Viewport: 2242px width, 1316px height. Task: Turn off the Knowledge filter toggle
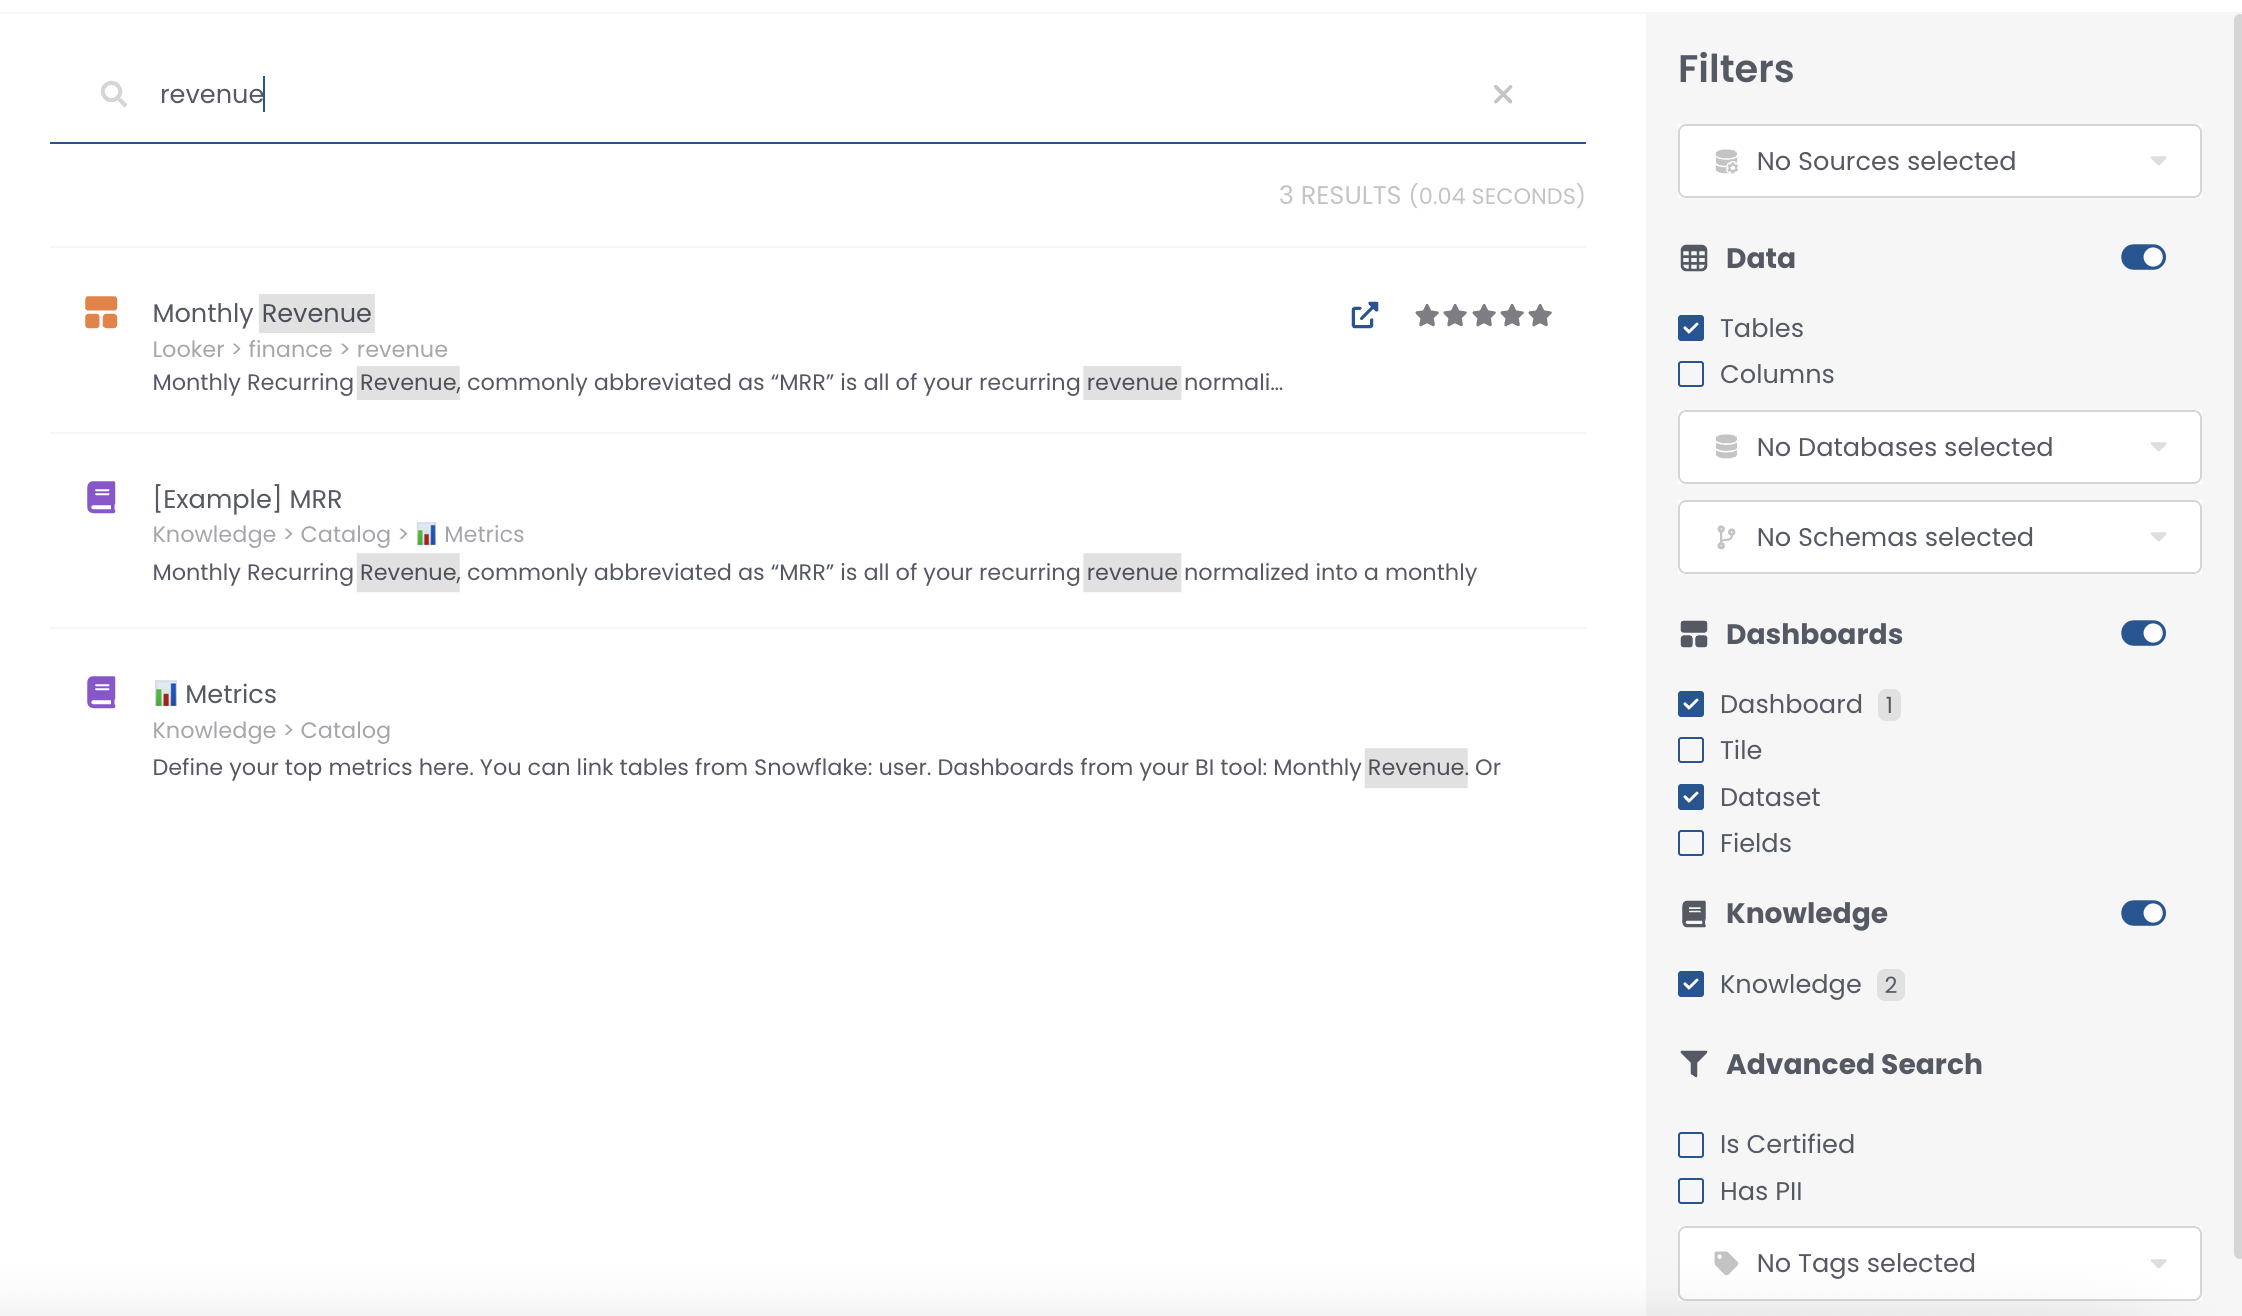[x=2142, y=913]
